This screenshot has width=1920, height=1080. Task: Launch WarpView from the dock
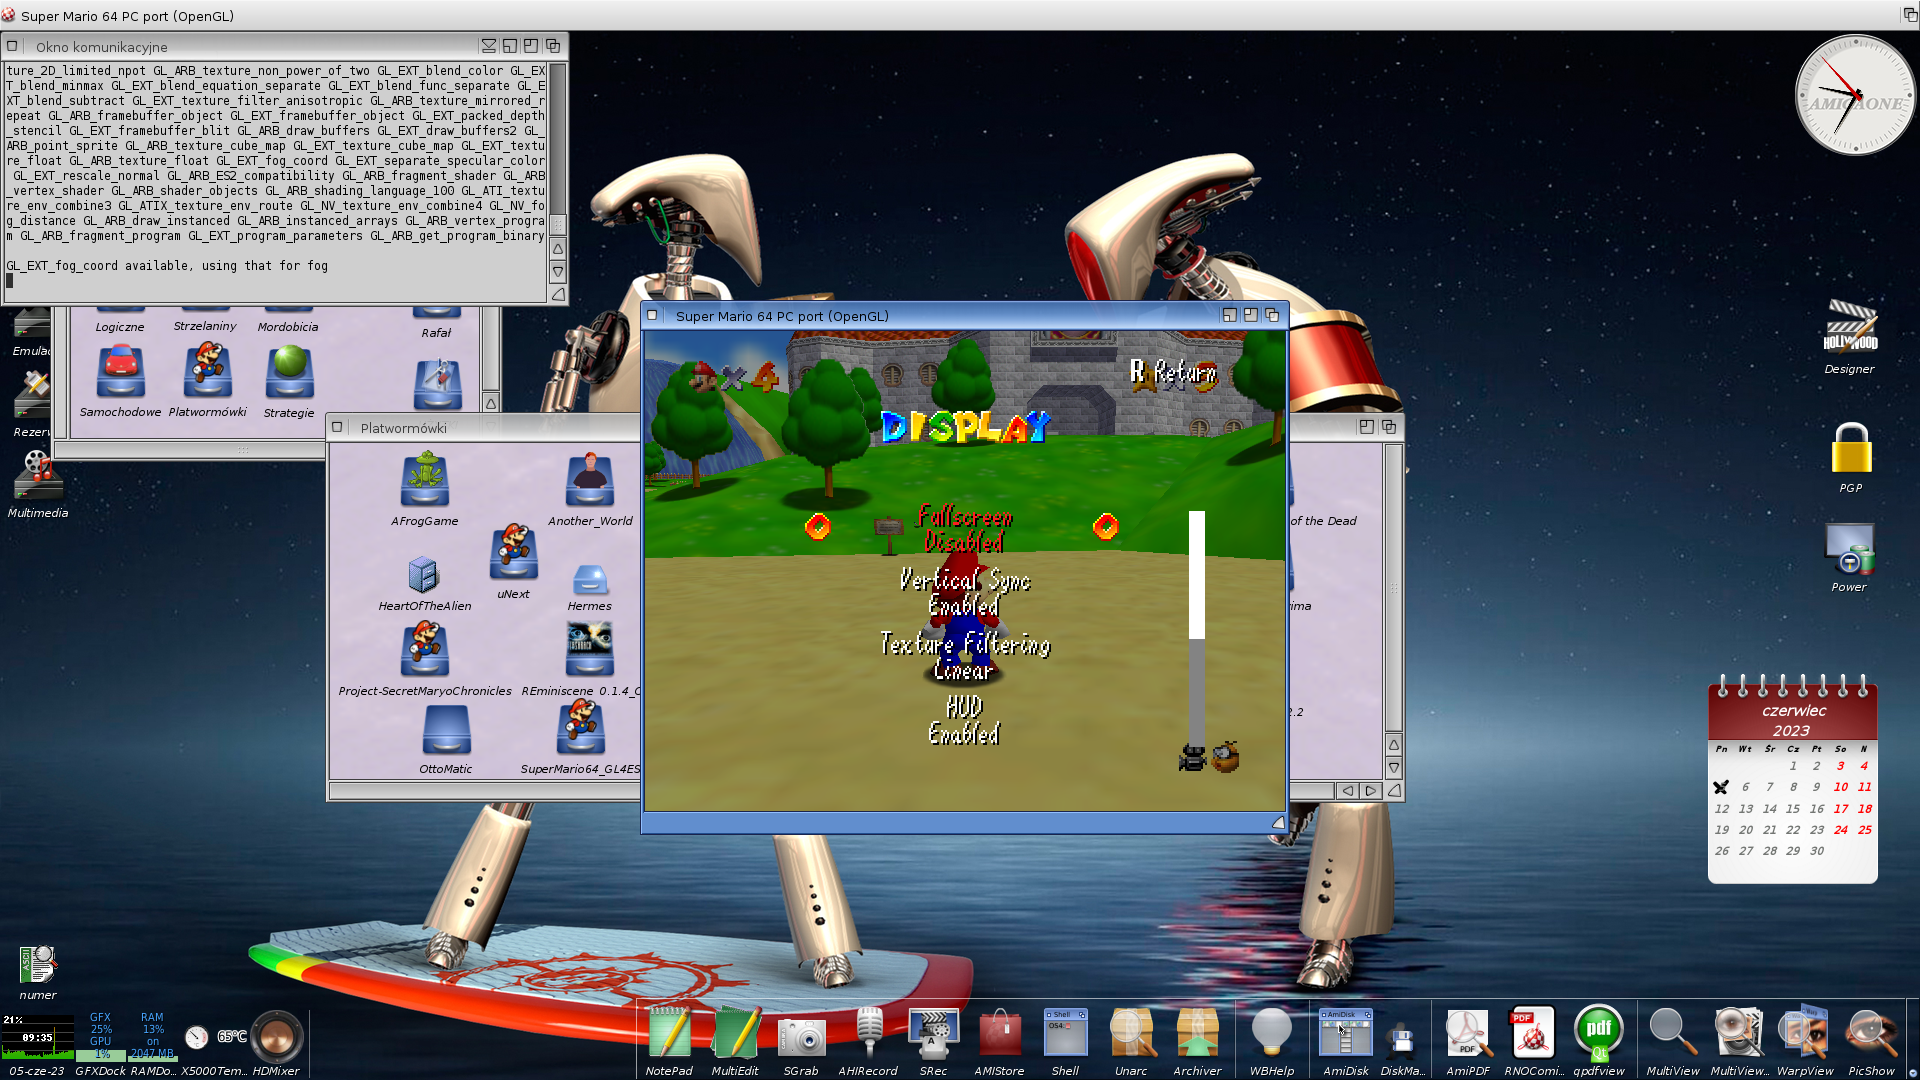(x=1804, y=1033)
